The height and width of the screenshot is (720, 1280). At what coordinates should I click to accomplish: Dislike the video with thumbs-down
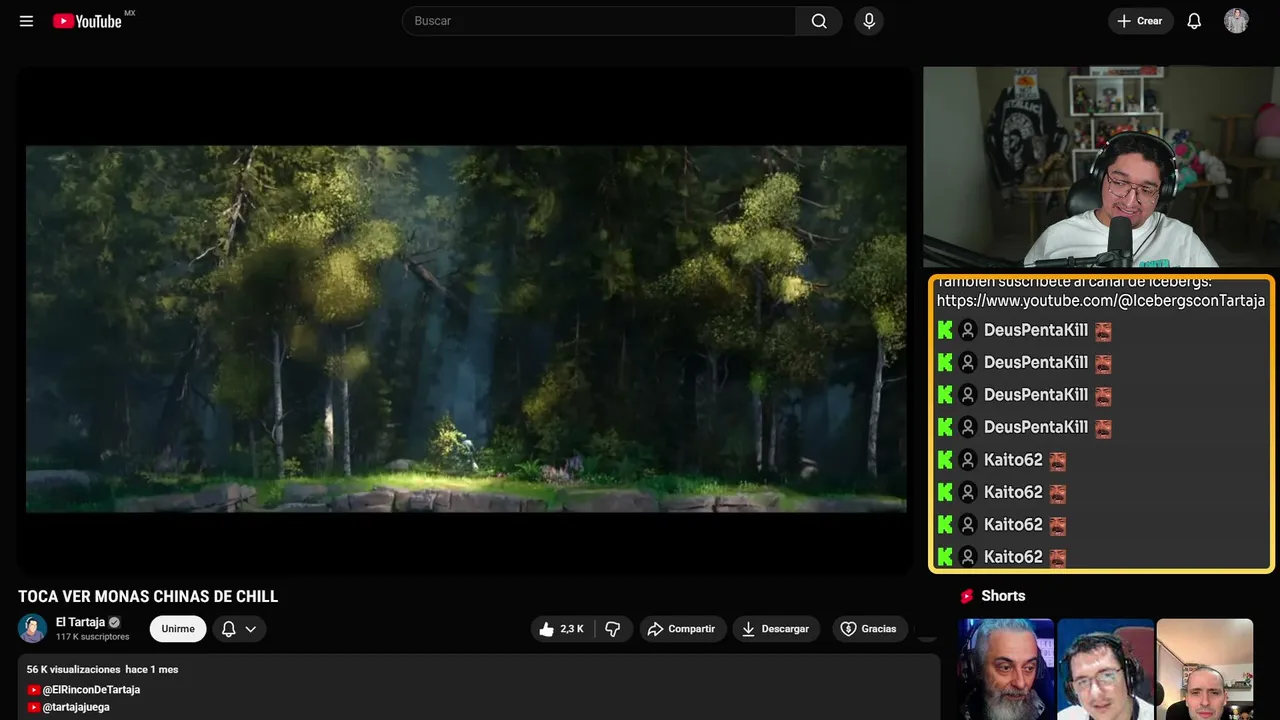point(613,629)
